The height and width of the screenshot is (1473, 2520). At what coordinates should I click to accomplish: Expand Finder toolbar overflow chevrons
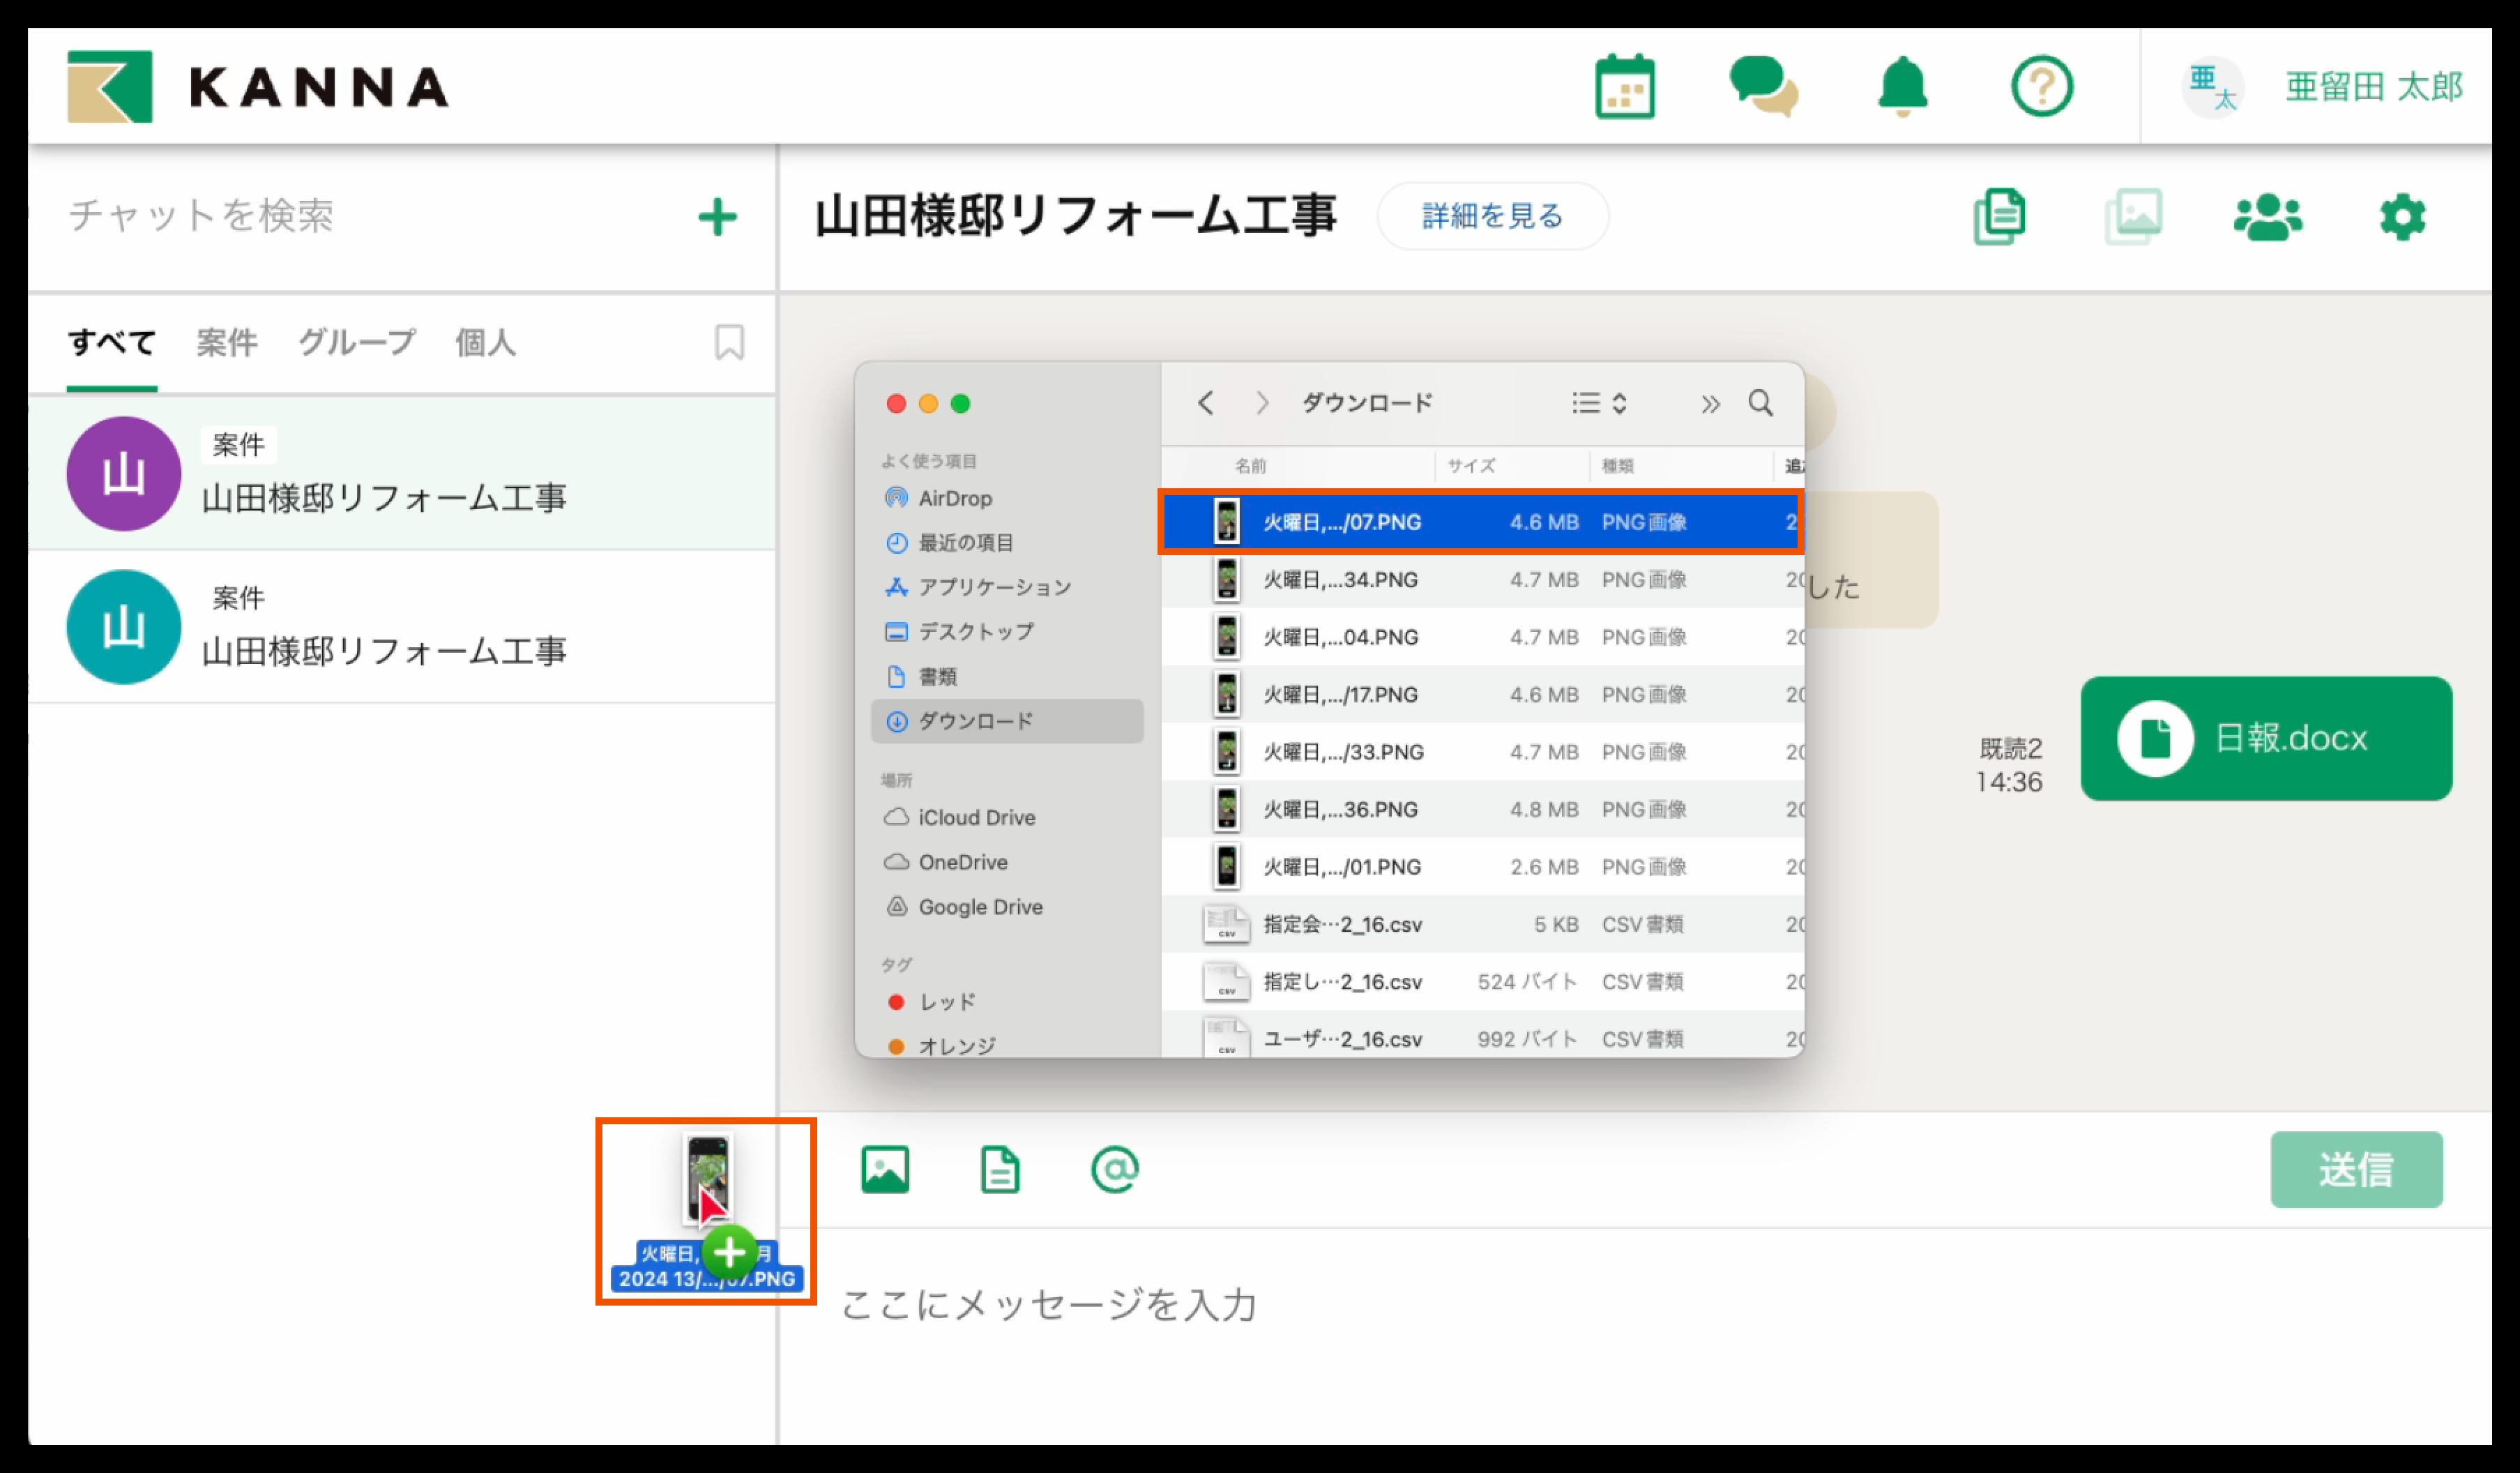[x=1710, y=404]
